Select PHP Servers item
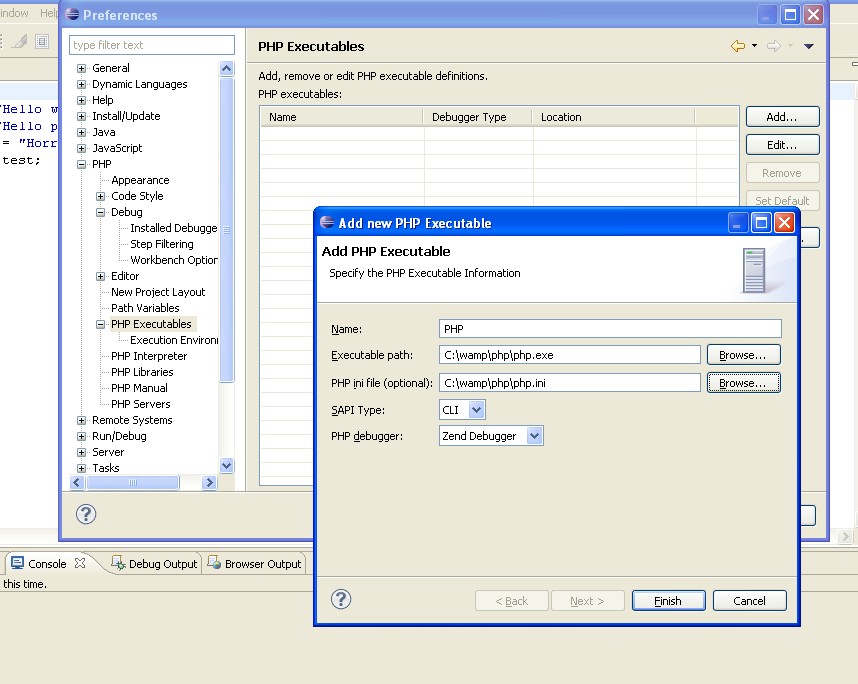The height and width of the screenshot is (684, 858). (x=141, y=404)
